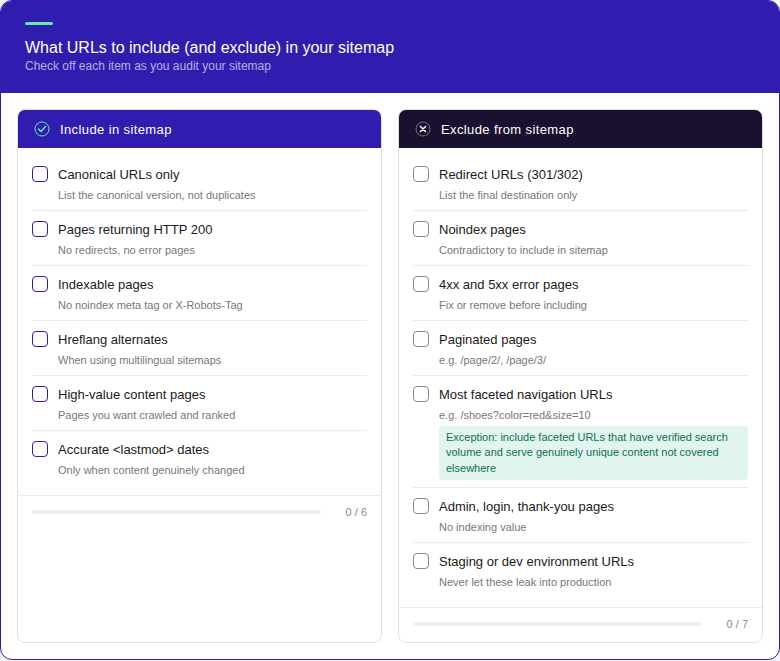Click the text No indexing value
The width and height of the screenshot is (780, 661).
point(483,527)
